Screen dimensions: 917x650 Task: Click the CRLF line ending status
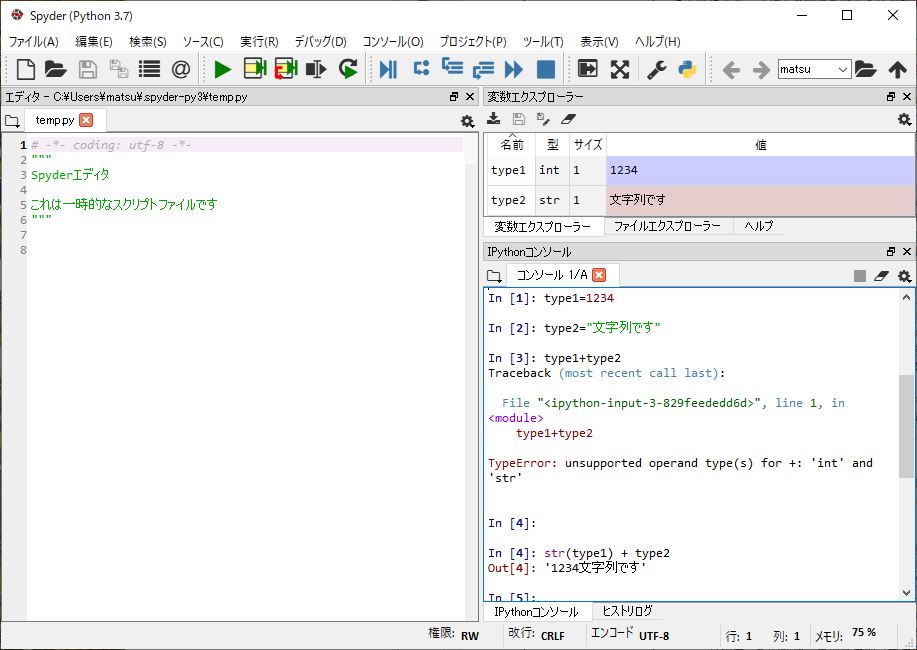(553, 636)
